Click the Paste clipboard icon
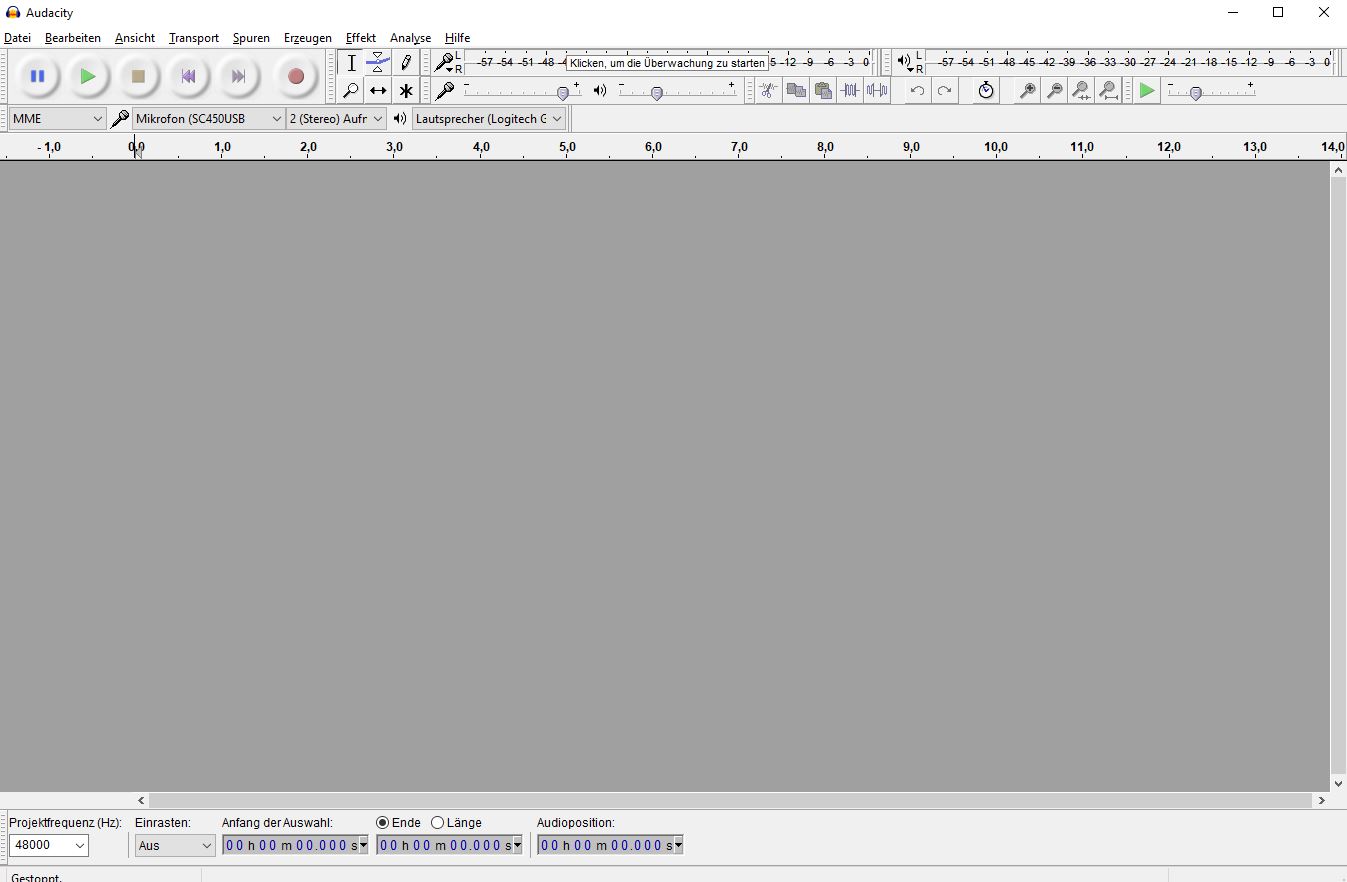Viewport: 1347px width, 882px height. pos(823,91)
